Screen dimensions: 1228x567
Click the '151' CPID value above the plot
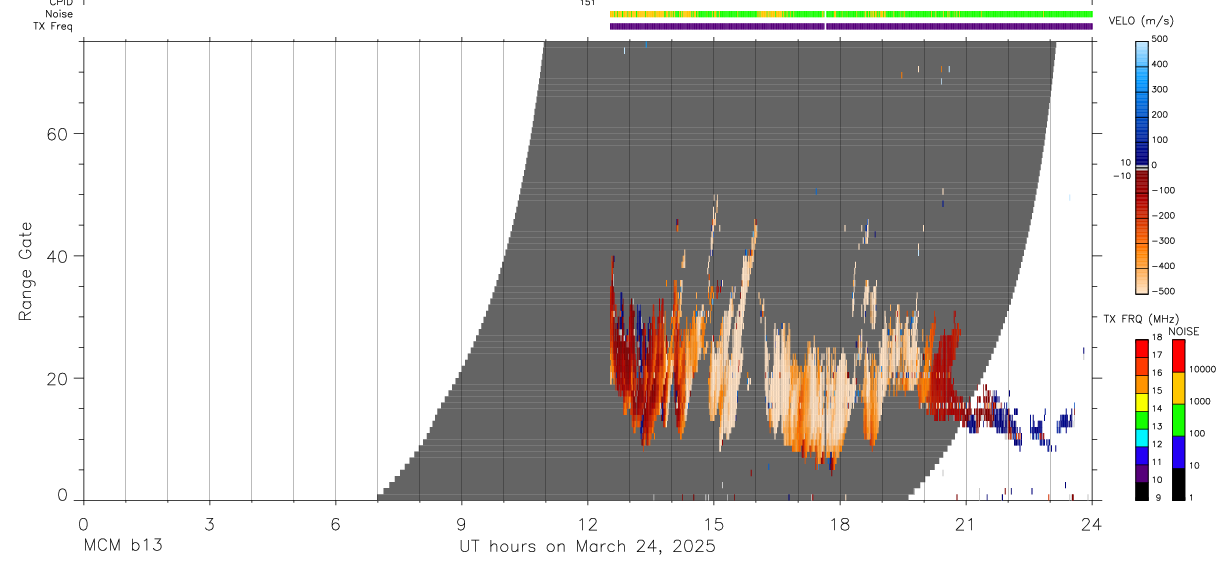(587, 3)
